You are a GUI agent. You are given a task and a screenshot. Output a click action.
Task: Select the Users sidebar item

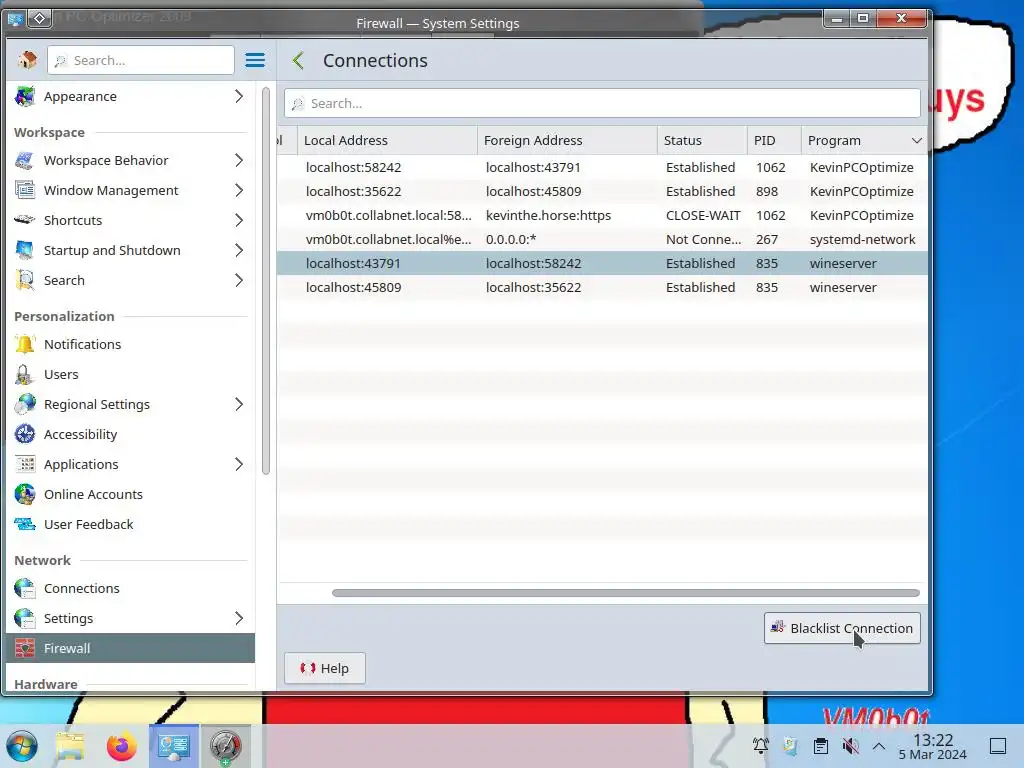pyautogui.click(x=131, y=374)
